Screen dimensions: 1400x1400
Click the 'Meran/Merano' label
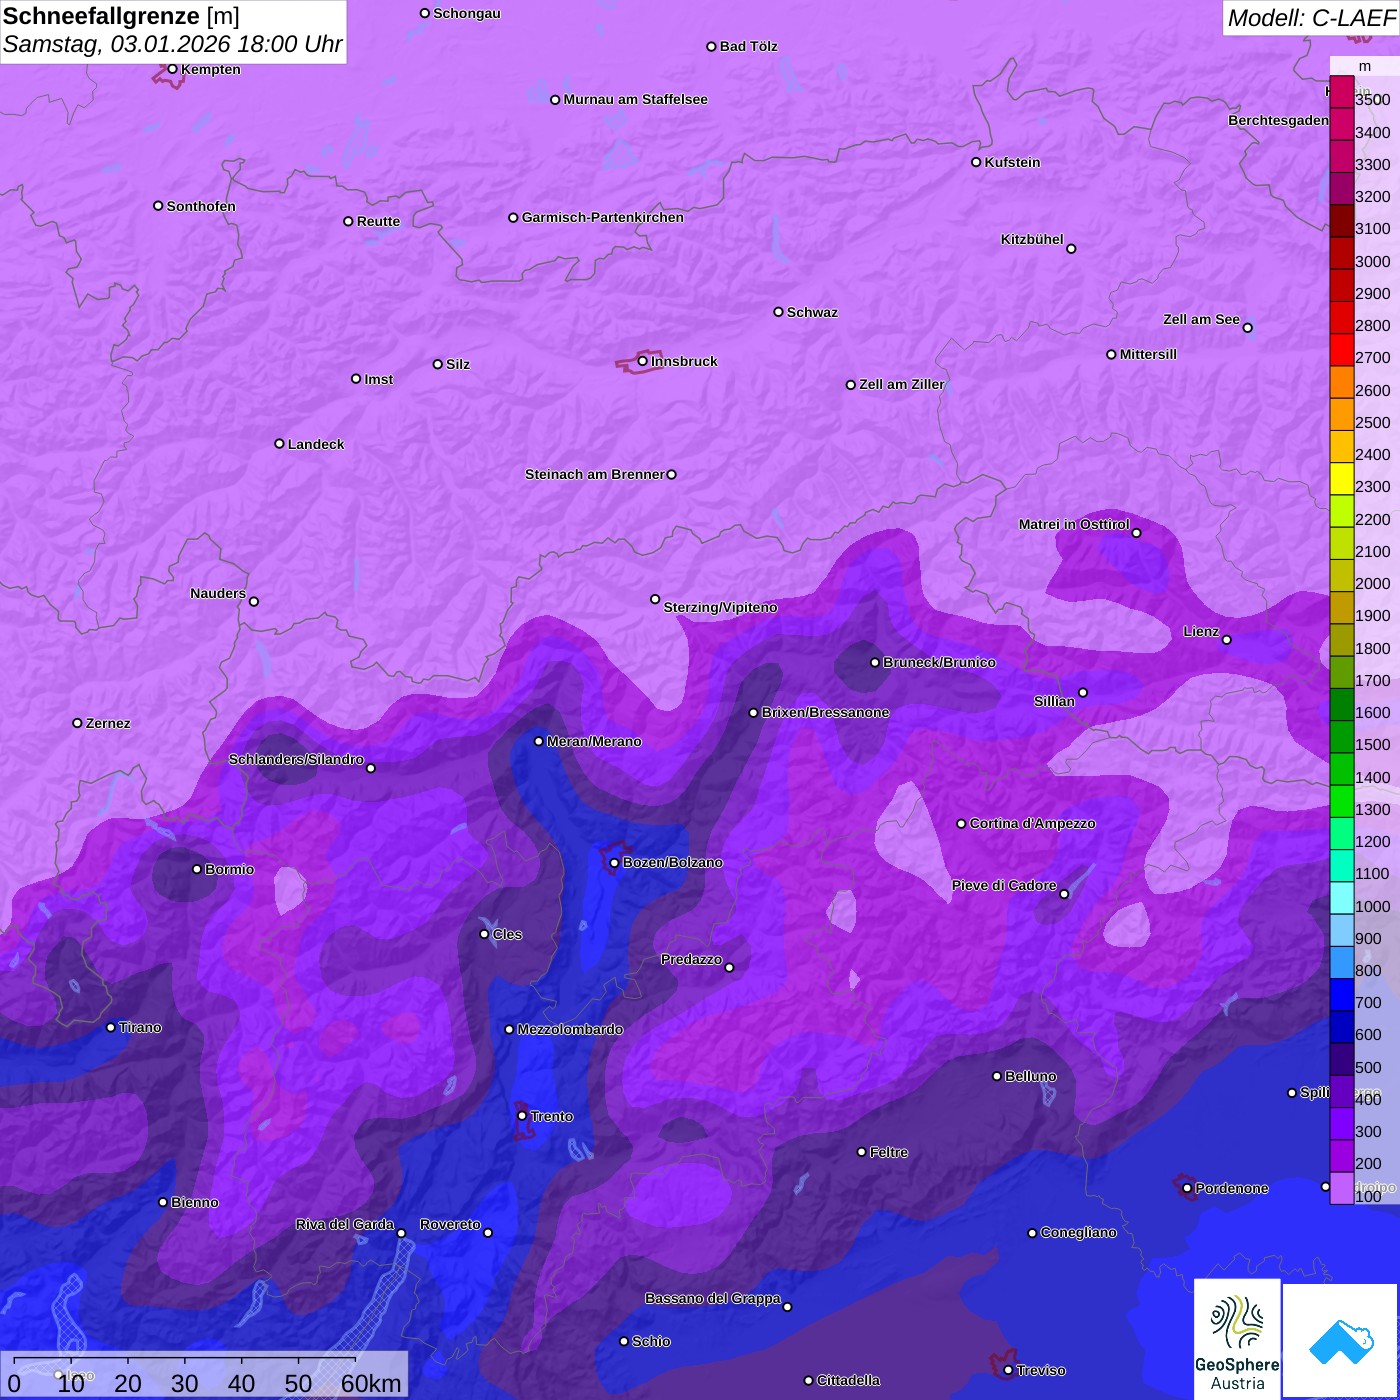[x=595, y=741]
